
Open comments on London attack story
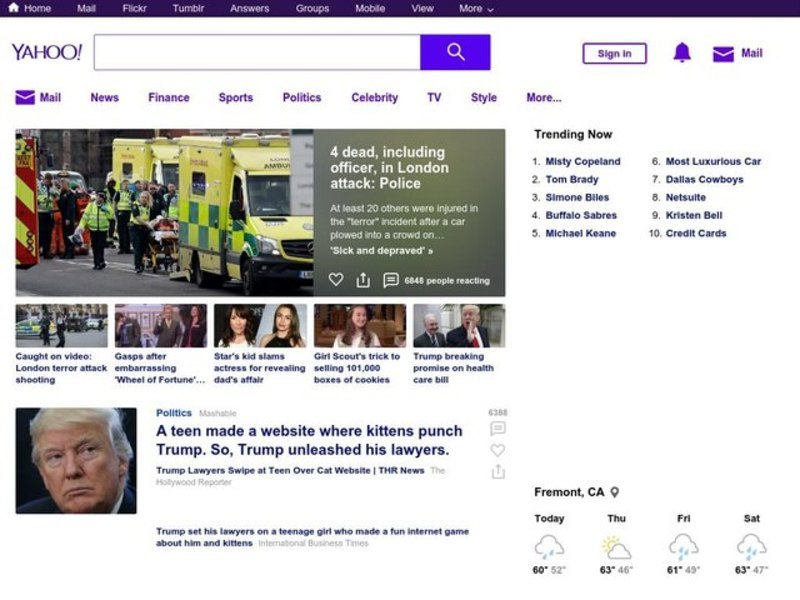click(x=391, y=280)
